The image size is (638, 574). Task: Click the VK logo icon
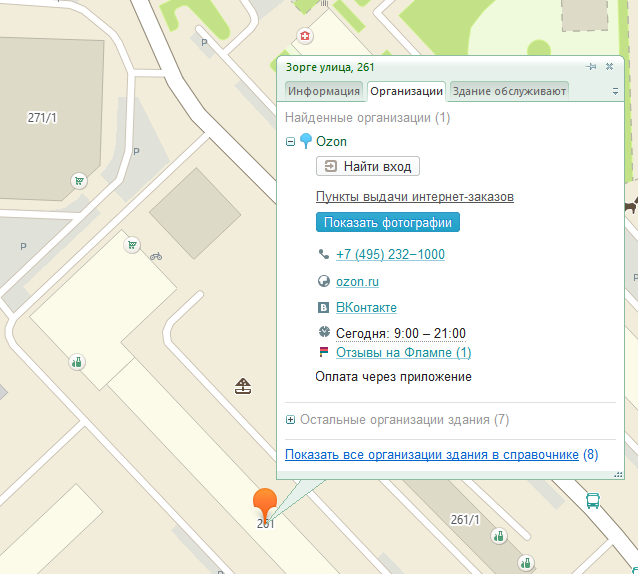[323, 308]
